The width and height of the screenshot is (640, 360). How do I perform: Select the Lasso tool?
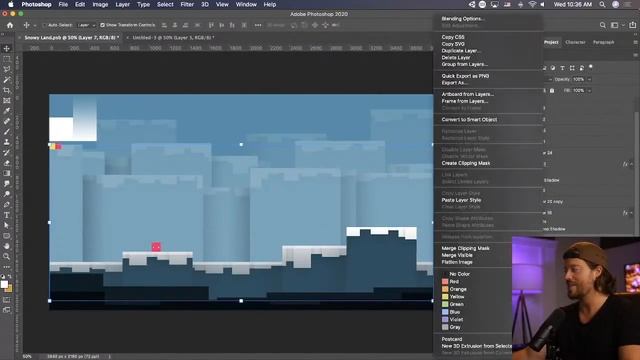pos(7,69)
